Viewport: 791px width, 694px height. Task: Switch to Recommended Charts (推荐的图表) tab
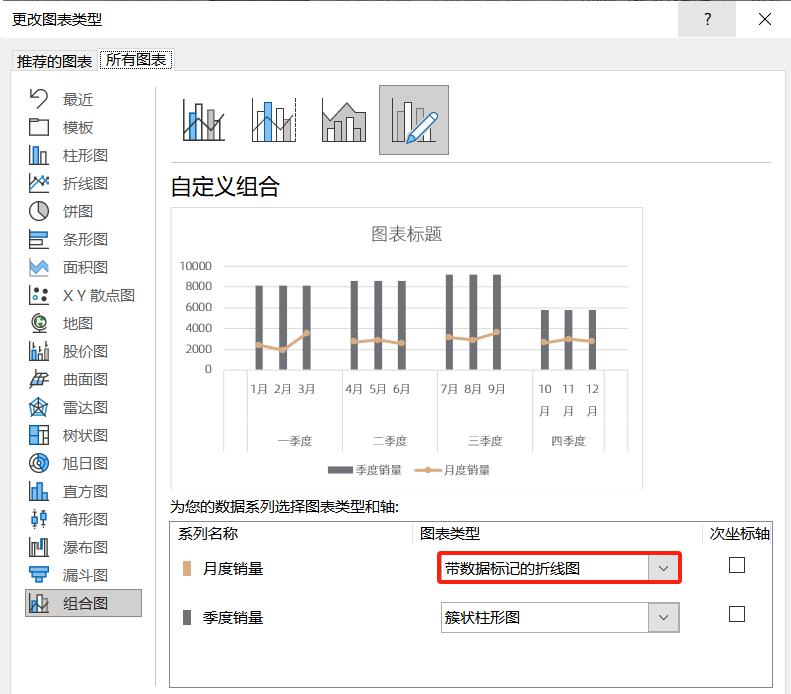tap(54, 61)
